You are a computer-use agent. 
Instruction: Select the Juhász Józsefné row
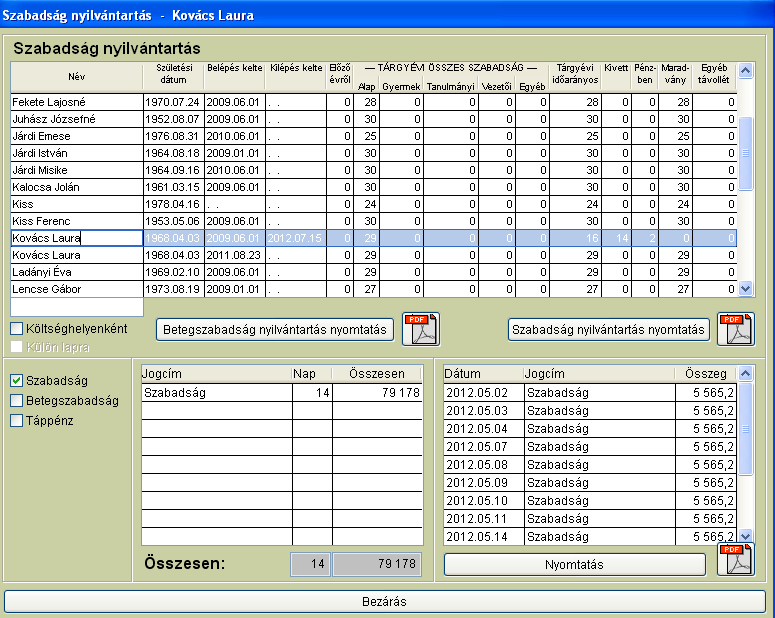click(x=374, y=119)
